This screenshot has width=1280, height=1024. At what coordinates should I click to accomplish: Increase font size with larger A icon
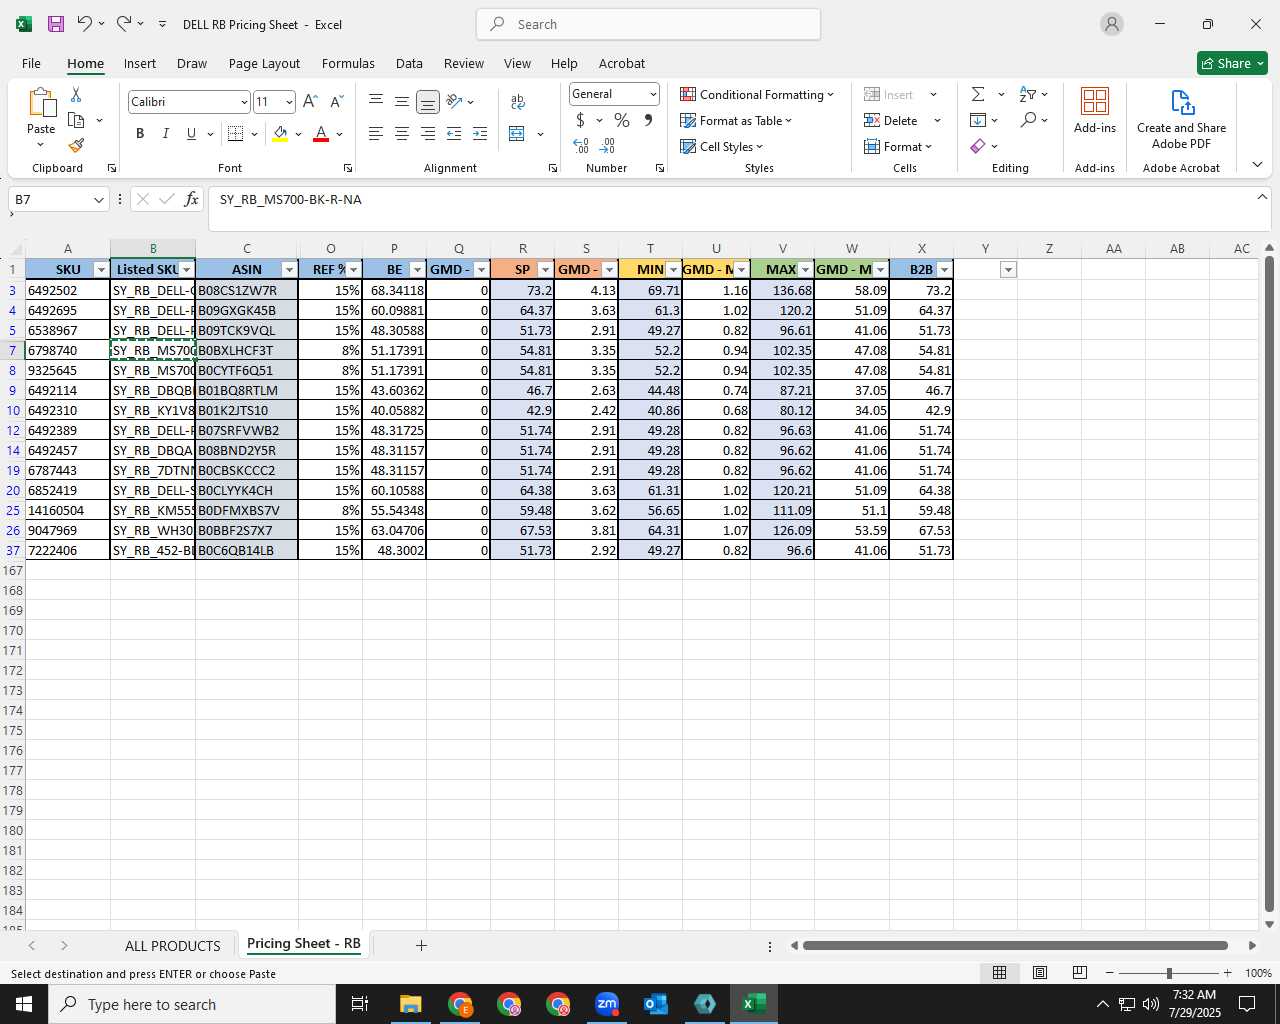click(x=310, y=102)
